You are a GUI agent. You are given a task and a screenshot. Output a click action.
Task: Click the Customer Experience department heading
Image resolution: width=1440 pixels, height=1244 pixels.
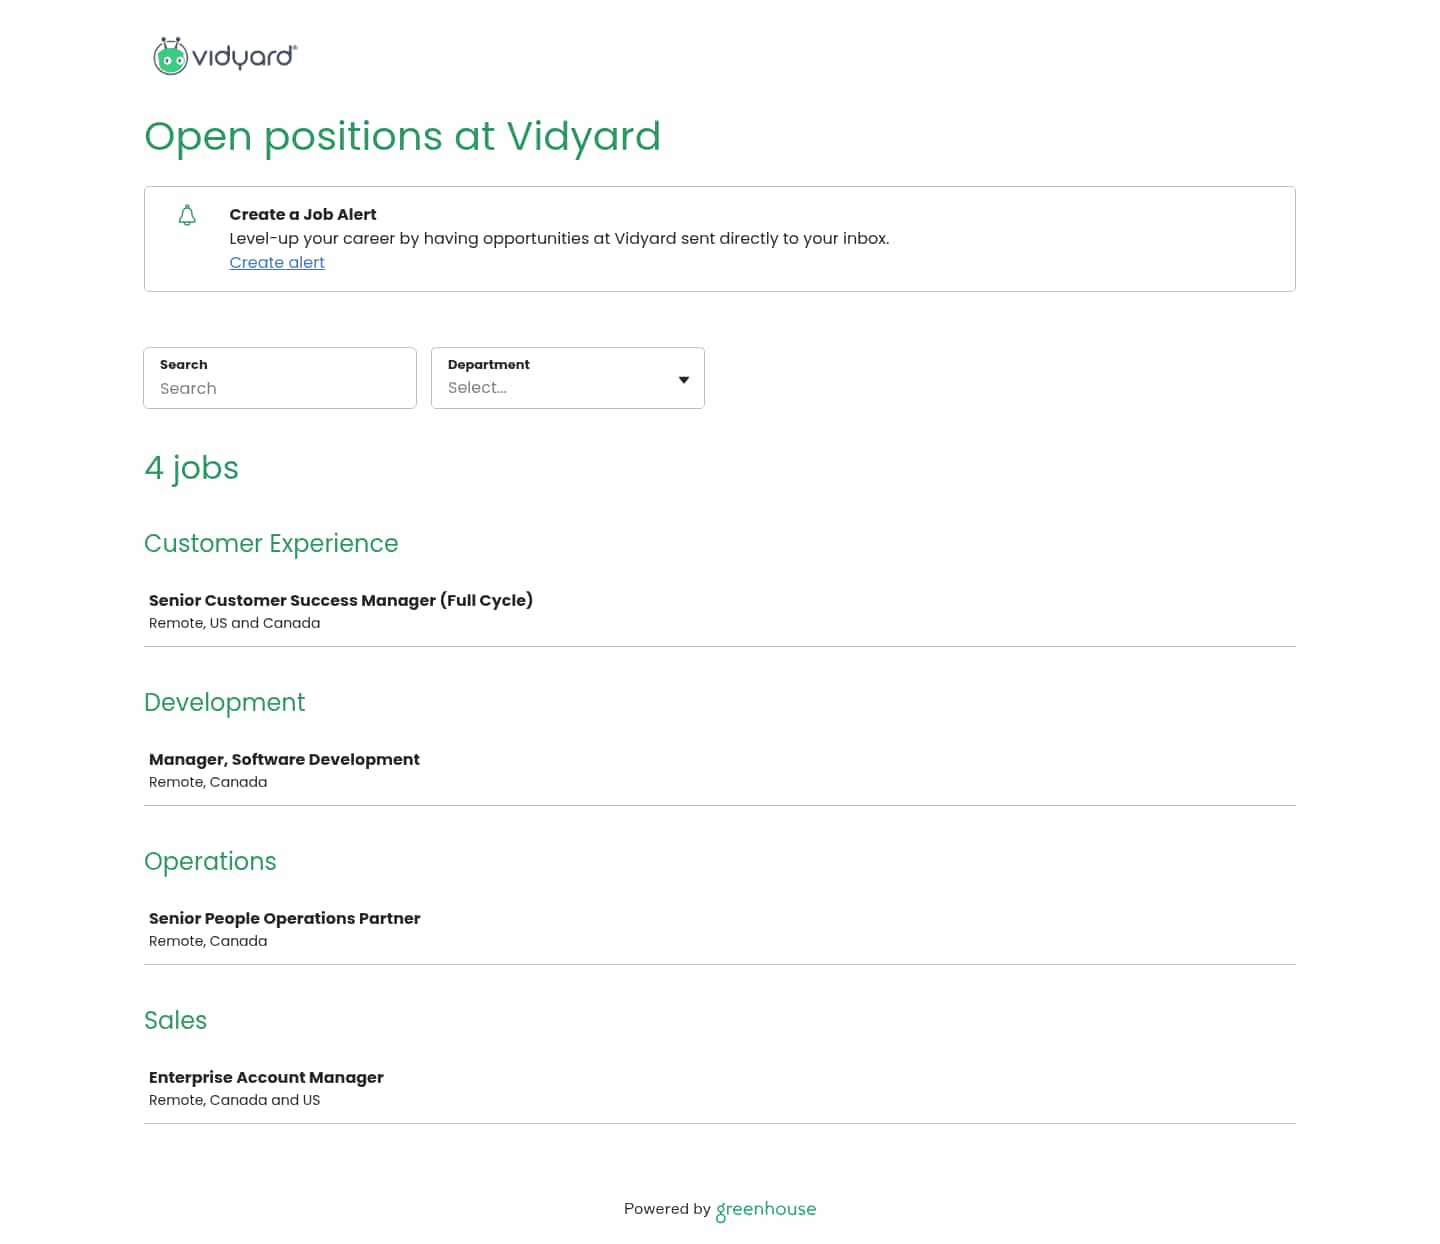click(271, 543)
